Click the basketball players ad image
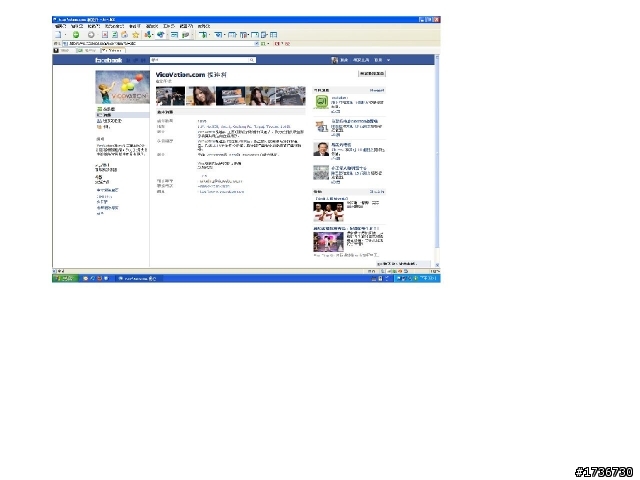 click(328, 212)
